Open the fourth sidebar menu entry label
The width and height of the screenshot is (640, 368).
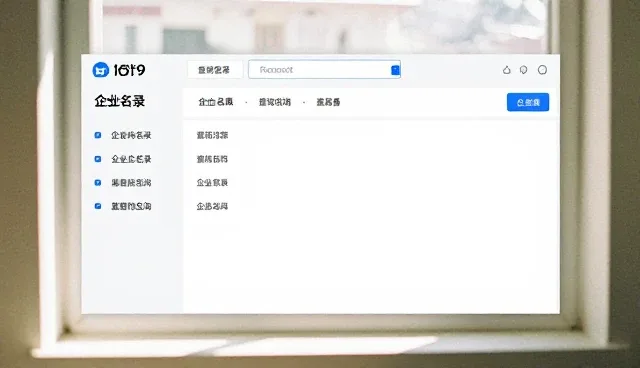131,206
